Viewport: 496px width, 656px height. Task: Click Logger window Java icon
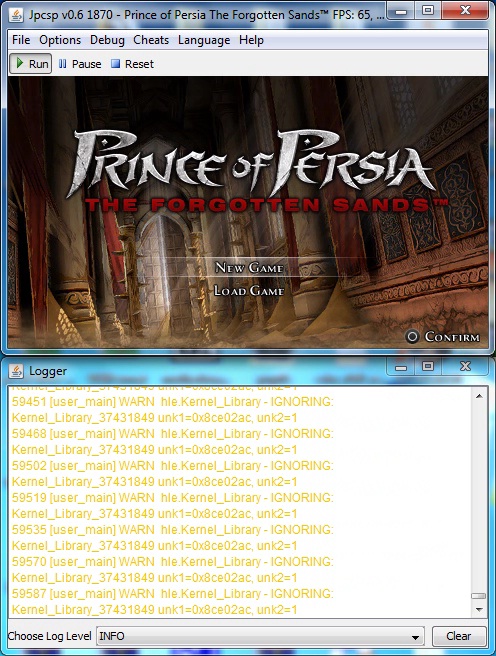point(16,371)
